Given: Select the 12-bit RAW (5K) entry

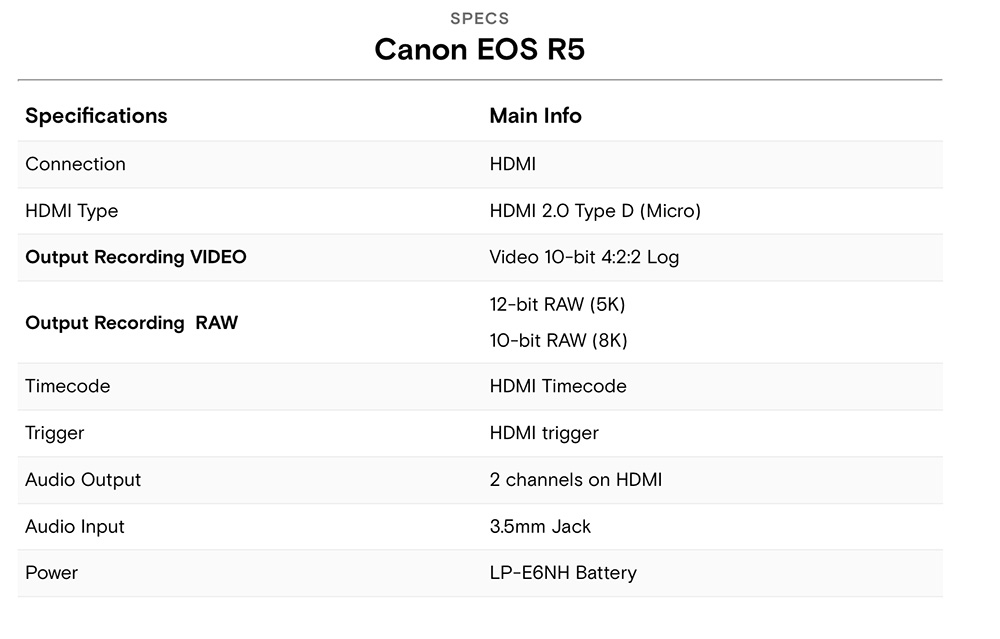Looking at the screenshot, I should pos(557,304).
